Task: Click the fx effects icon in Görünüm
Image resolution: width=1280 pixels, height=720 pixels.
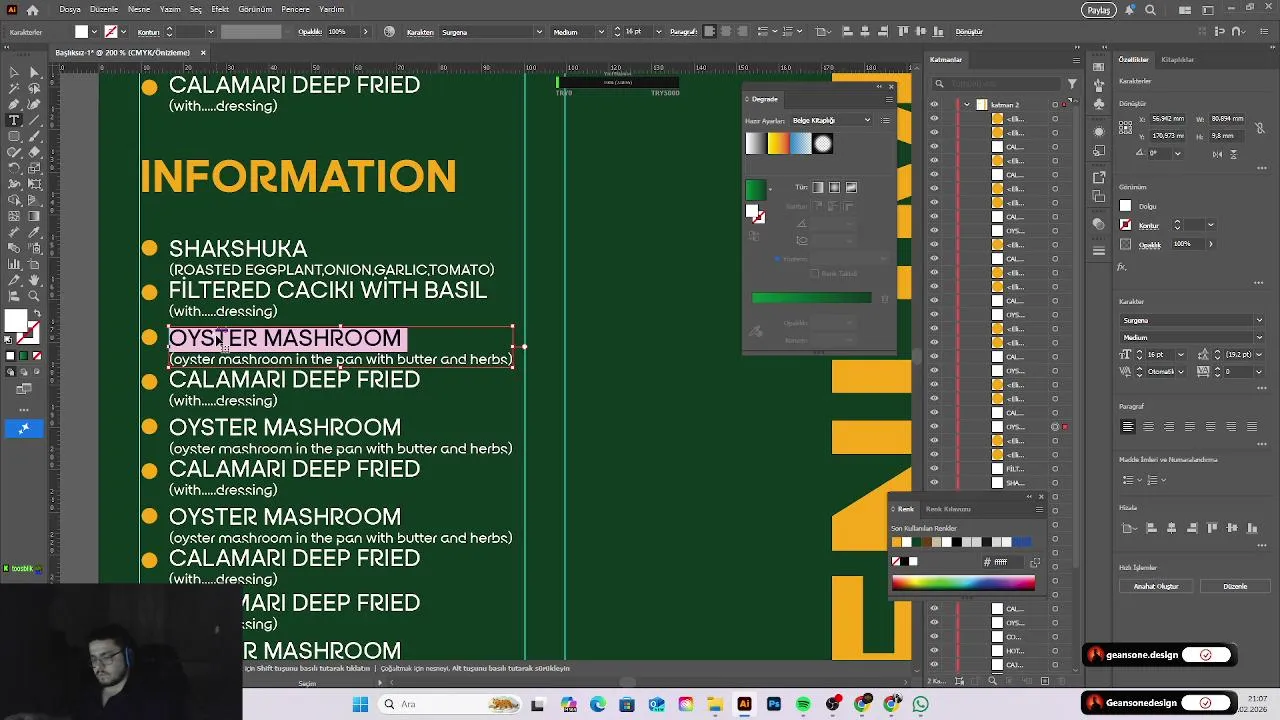Action: click(x=1122, y=267)
